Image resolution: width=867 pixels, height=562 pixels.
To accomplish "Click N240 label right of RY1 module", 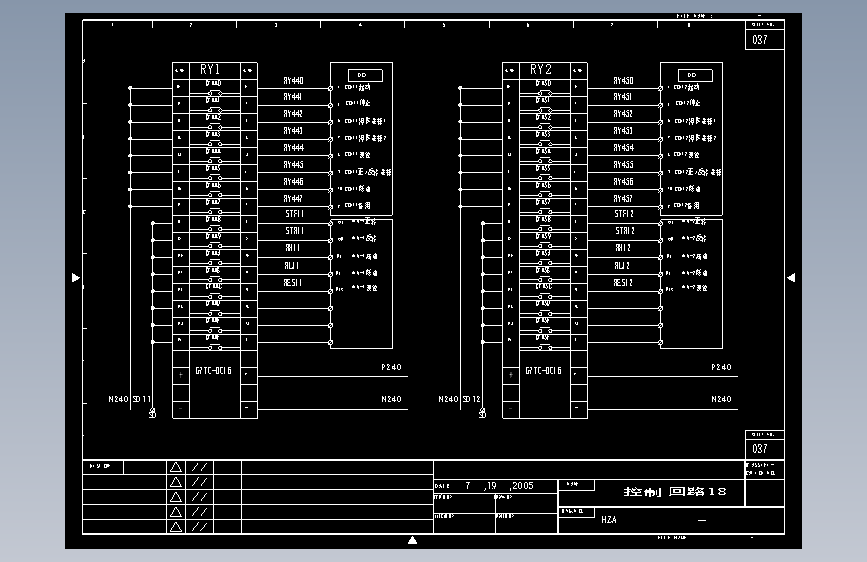I will pos(391,399).
